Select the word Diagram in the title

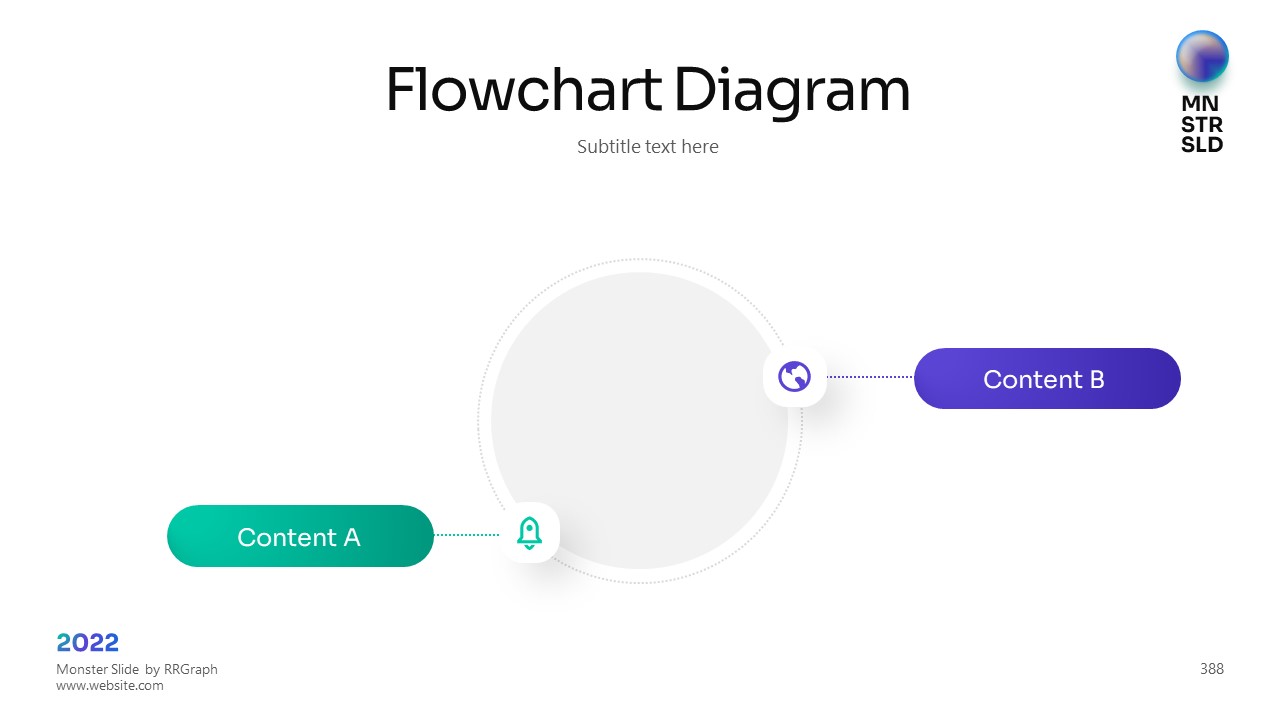[792, 90]
